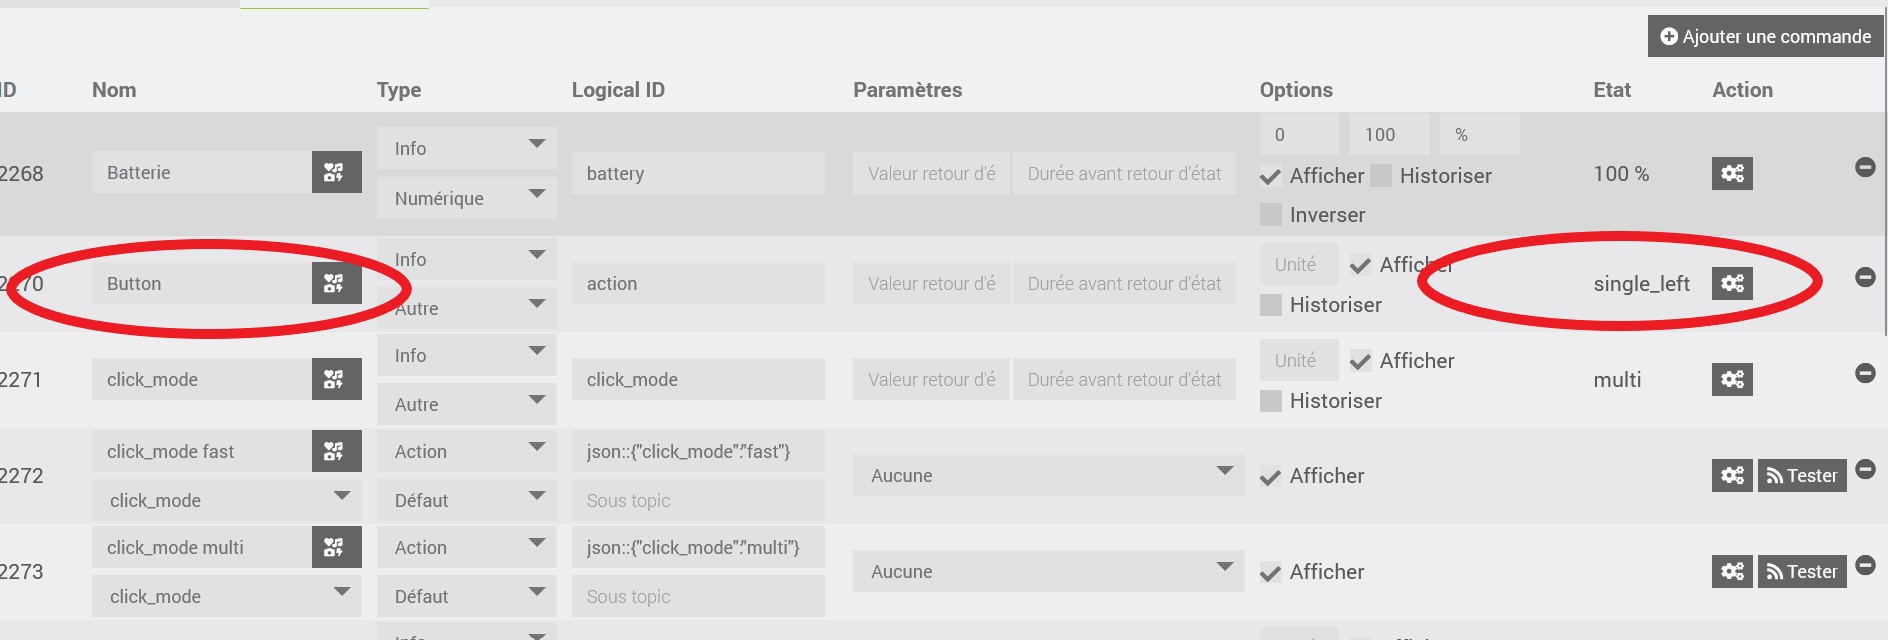This screenshot has height=640, width=1888.
Task: Open Numérique subtype dropdown for Batterie
Action: [x=466, y=198]
